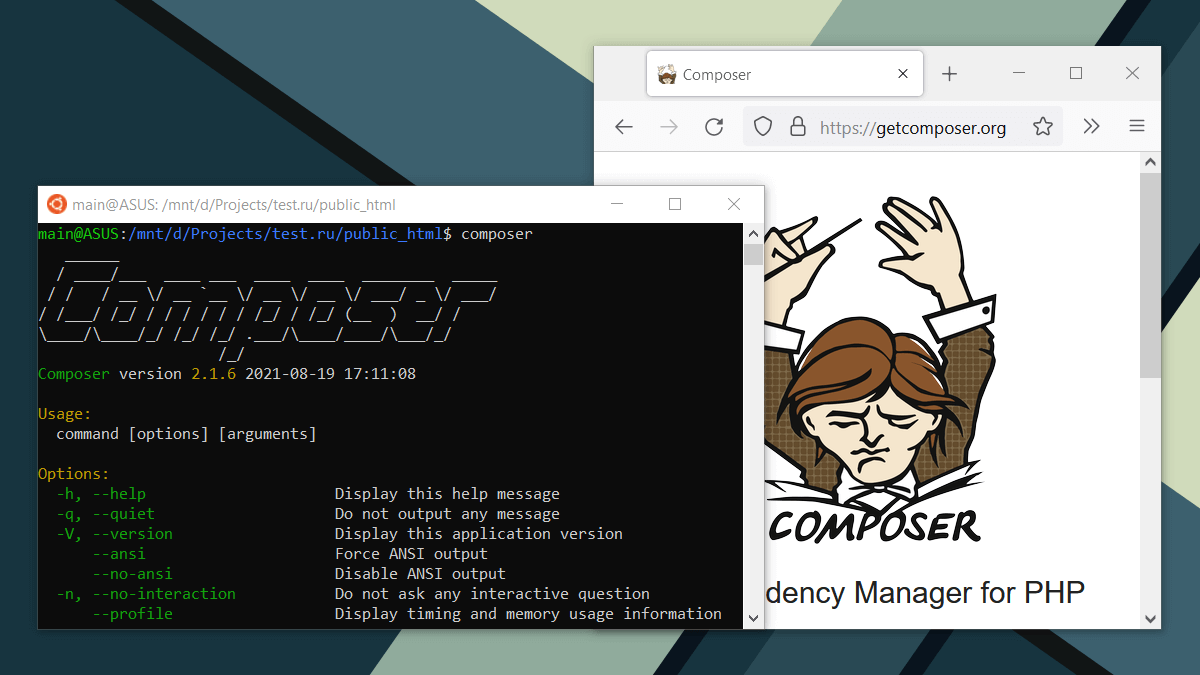The height and width of the screenshot is (675, 1200).
Task: Click the terminal scrollbar up arrow
Action: (x=753, y=233)
